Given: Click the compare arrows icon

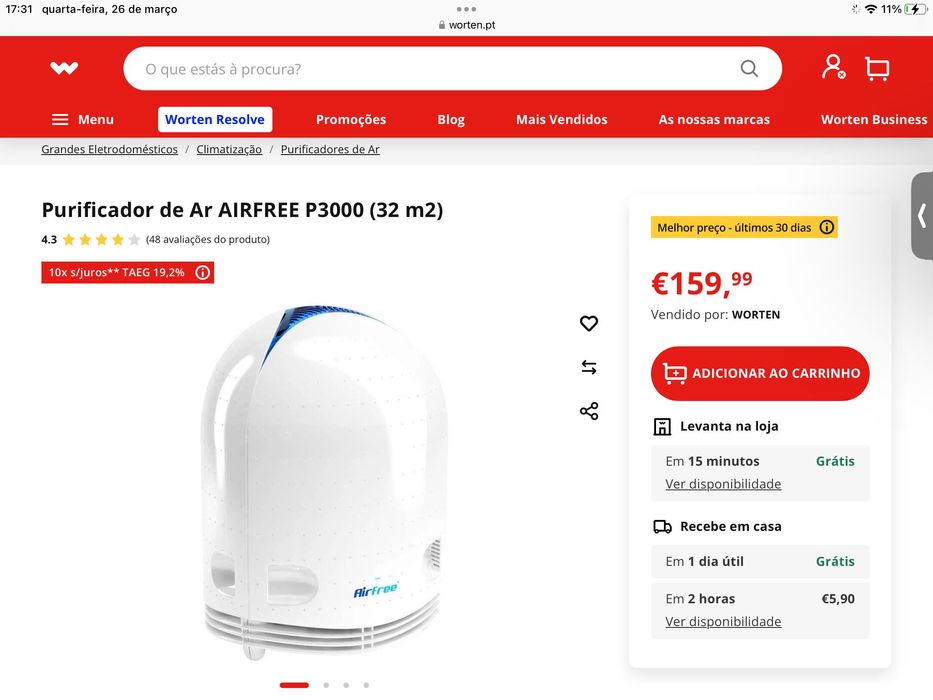Looking at the screenshot, I should pos(588,367).
